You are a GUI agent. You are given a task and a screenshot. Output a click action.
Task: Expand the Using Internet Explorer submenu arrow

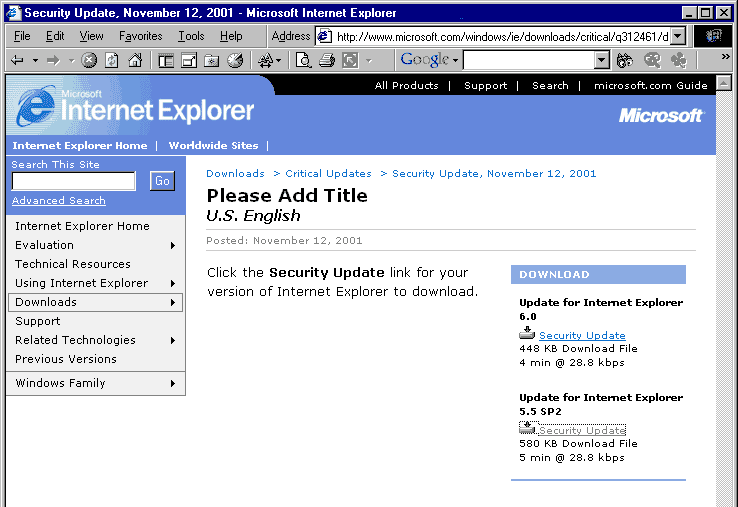tap(173, 283)
